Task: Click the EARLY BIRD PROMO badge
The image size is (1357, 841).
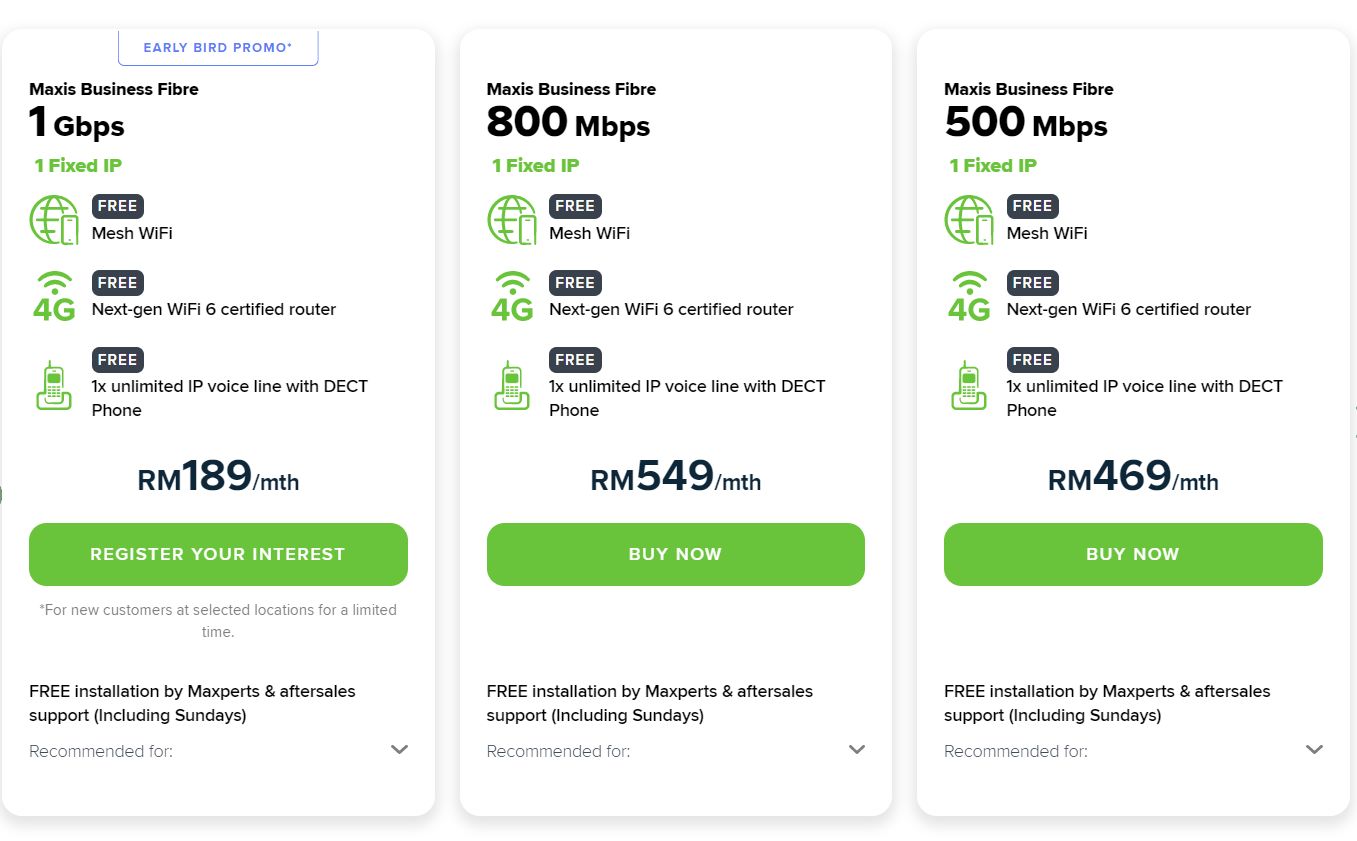Action: 218,46
